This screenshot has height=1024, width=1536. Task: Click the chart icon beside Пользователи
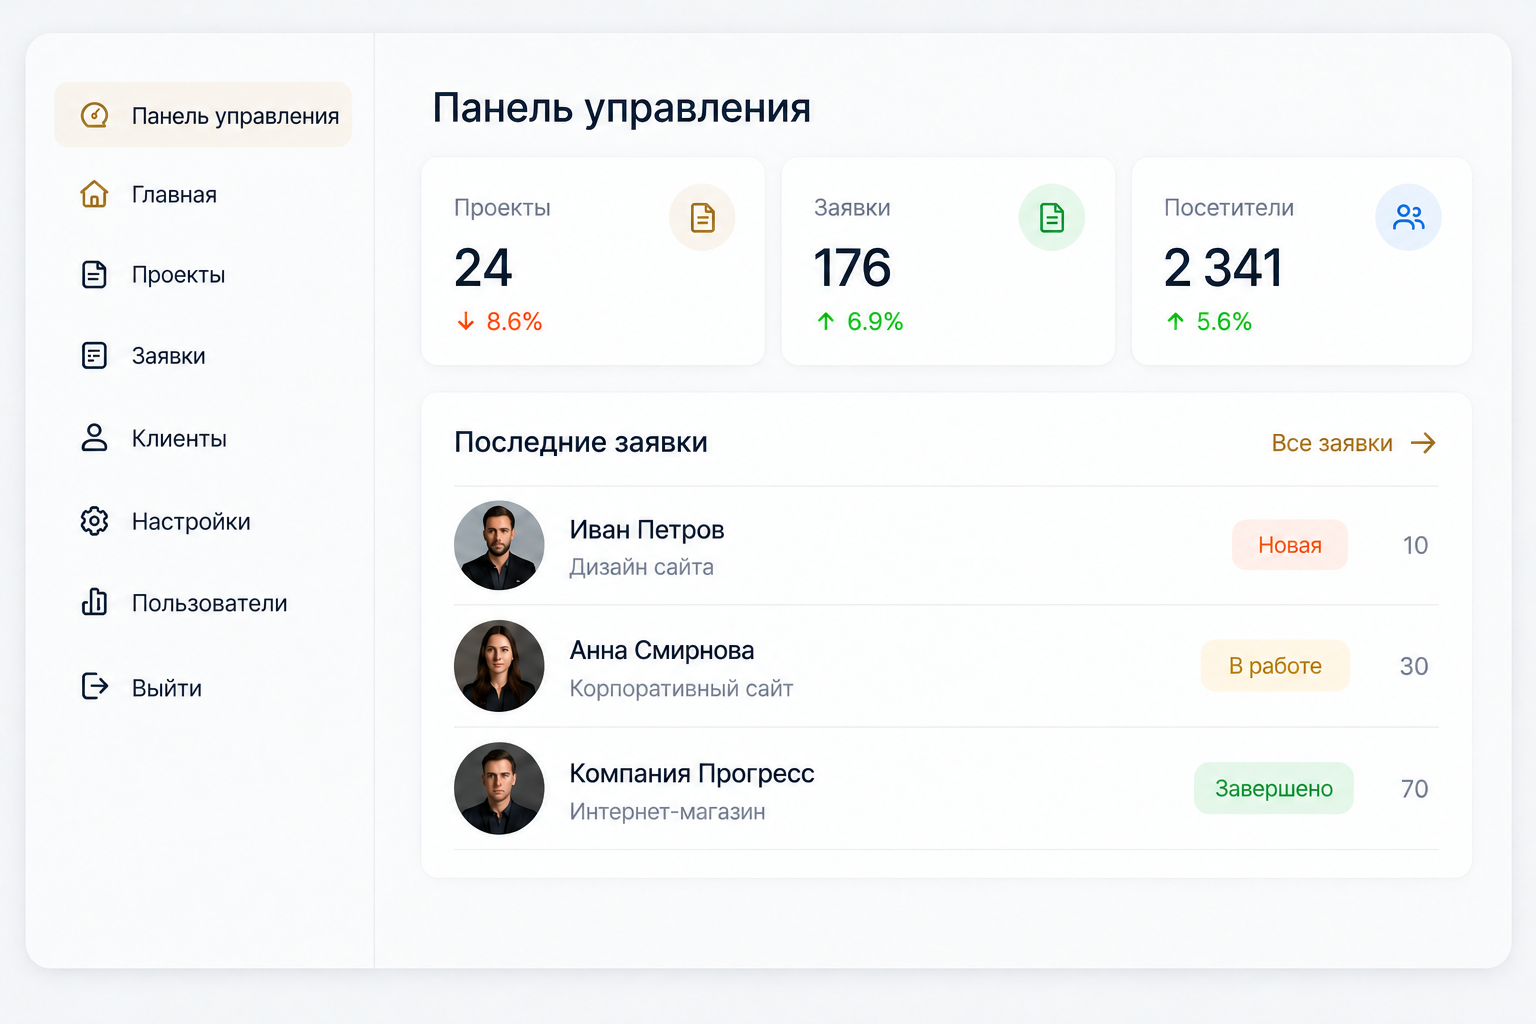click(94, 602)
